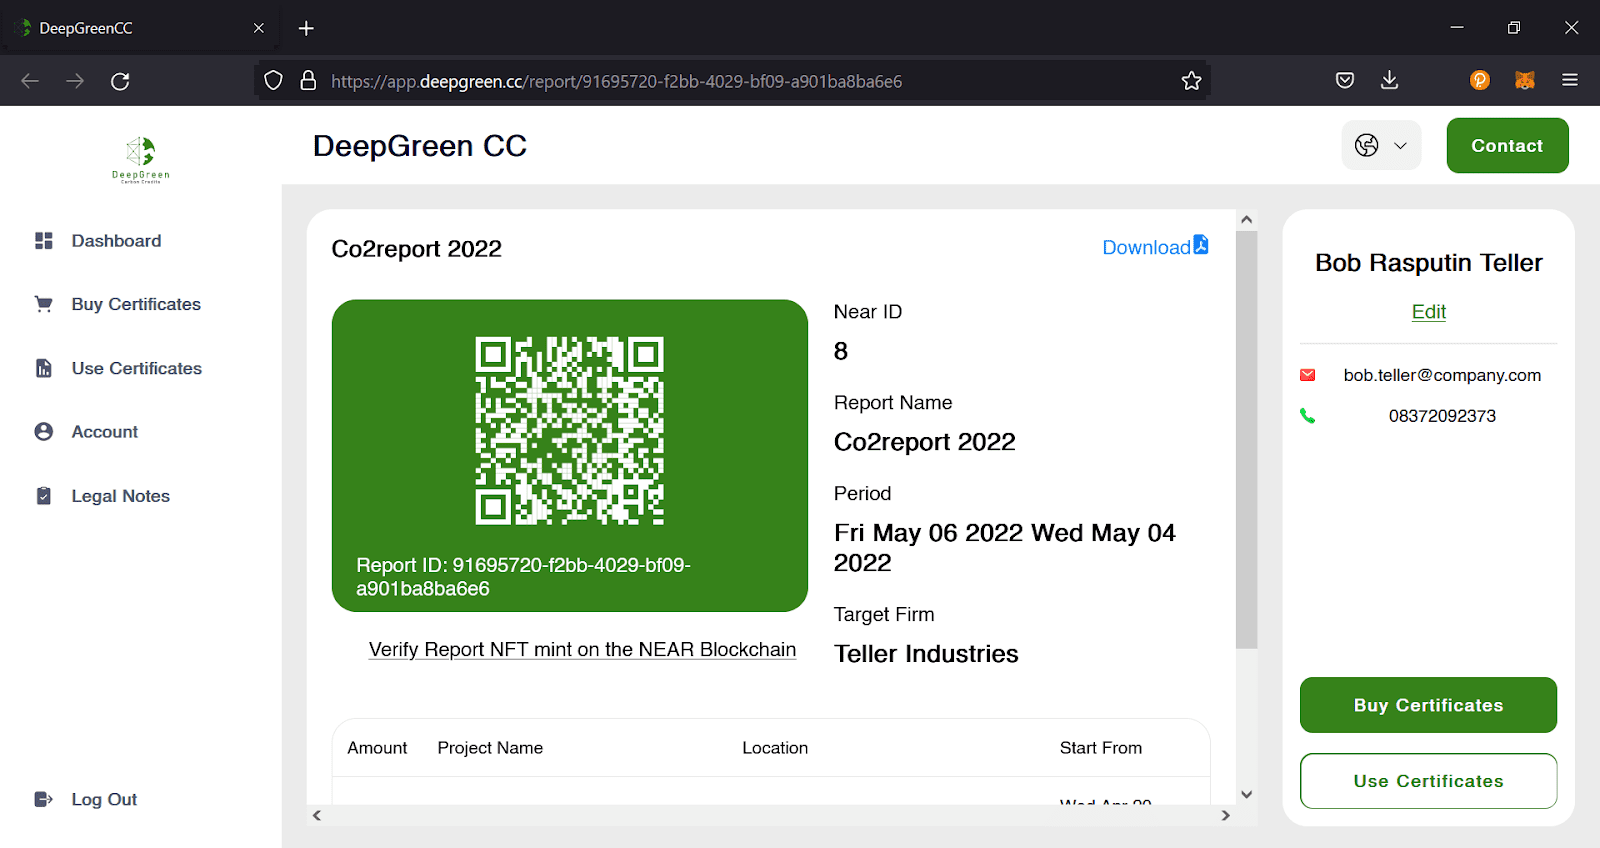Image resolution: width=1600 pixels, height=848 pixels.
Task: Select the DeepGreenCC browser tab
Action: (x=140, y=28)
